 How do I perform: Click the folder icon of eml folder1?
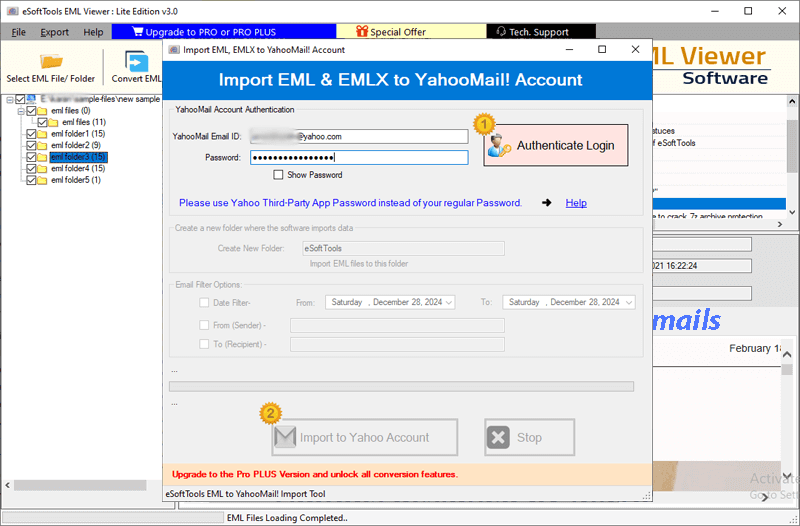click(x=42, y=134)
